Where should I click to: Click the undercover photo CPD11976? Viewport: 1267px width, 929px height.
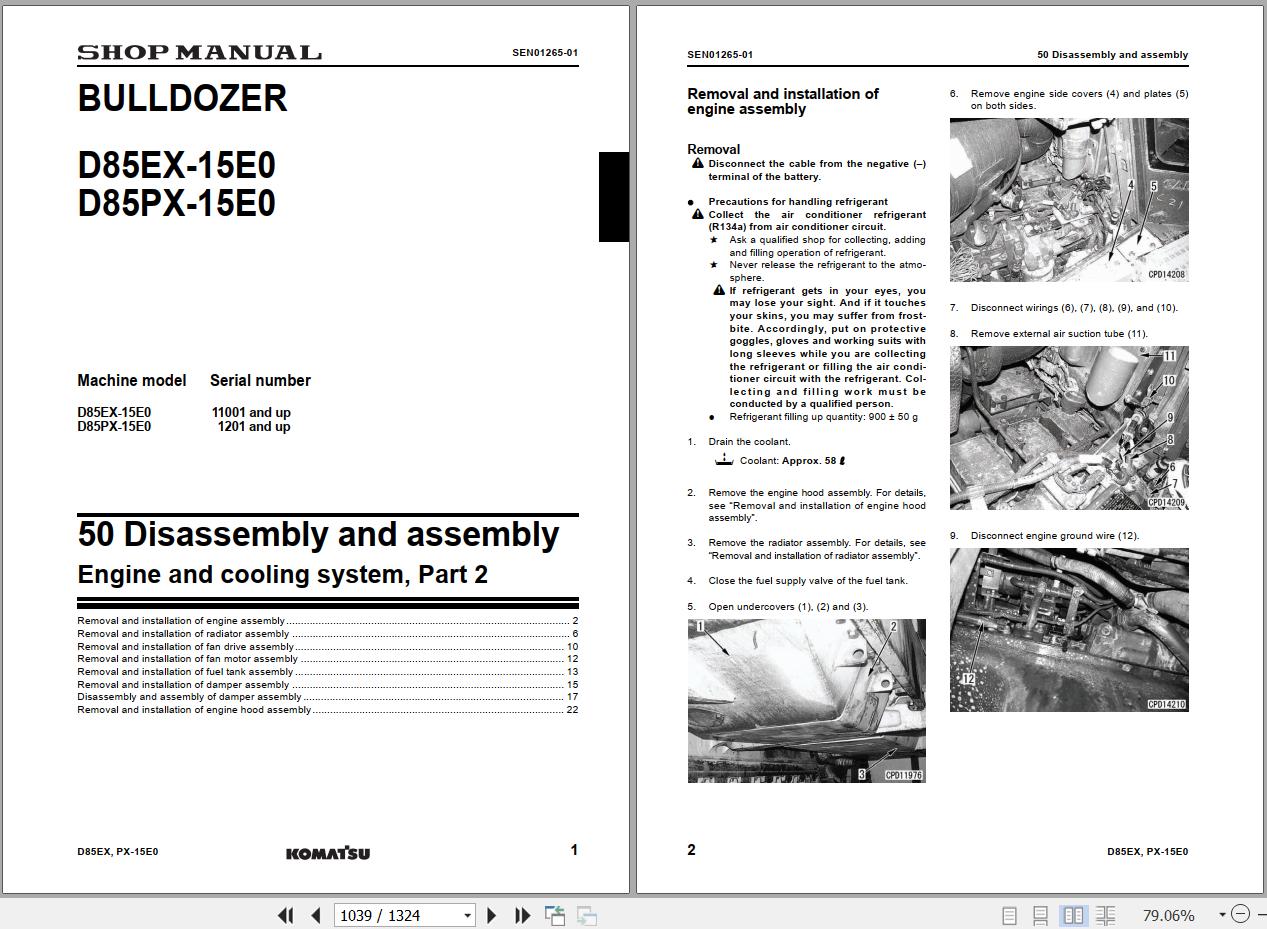(x=807, y=700)
